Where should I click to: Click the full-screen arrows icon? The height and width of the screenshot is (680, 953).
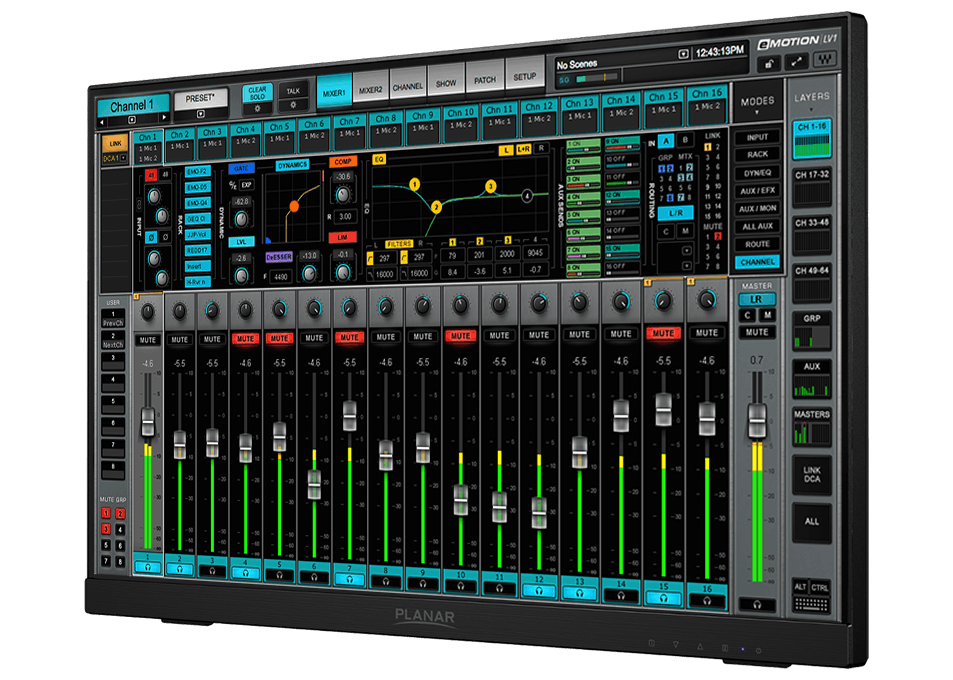[x=797, y=62]
